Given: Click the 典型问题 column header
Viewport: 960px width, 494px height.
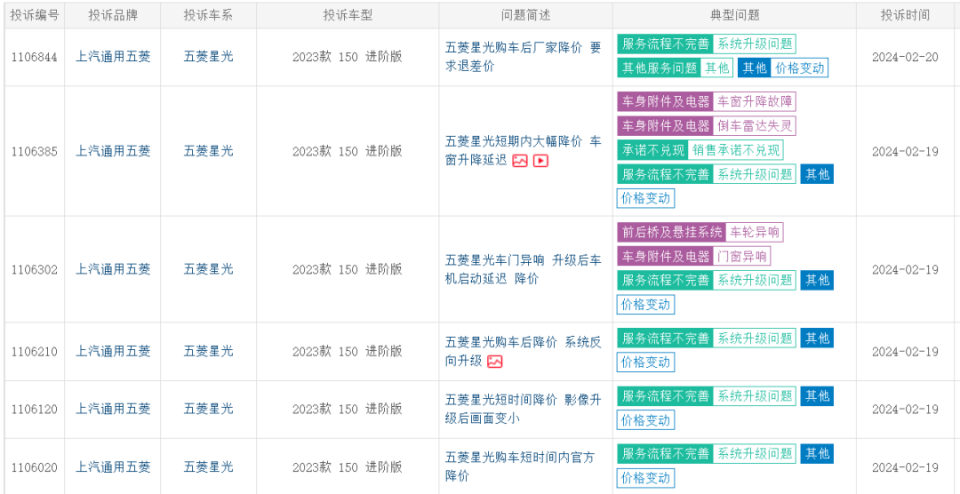Looking at the screenshot, I should (x=734, y=15).
